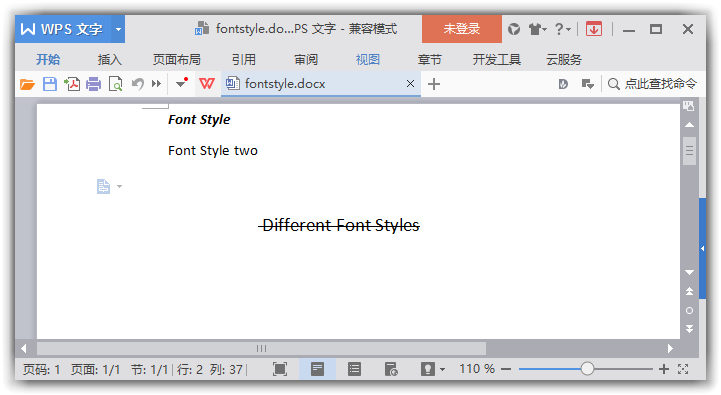The image size is (721, 395).
Task: Click the fit-to-window expand icon
Action: 683,369
